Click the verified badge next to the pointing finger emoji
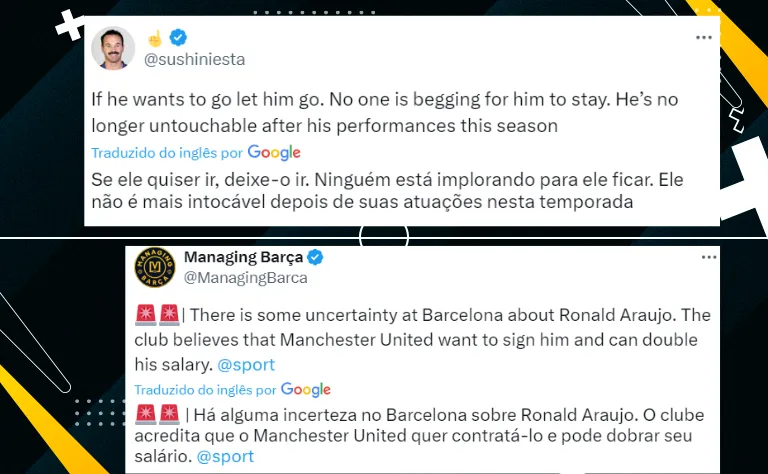The width and height of the screenshot is (768, 474). [179, 37]
